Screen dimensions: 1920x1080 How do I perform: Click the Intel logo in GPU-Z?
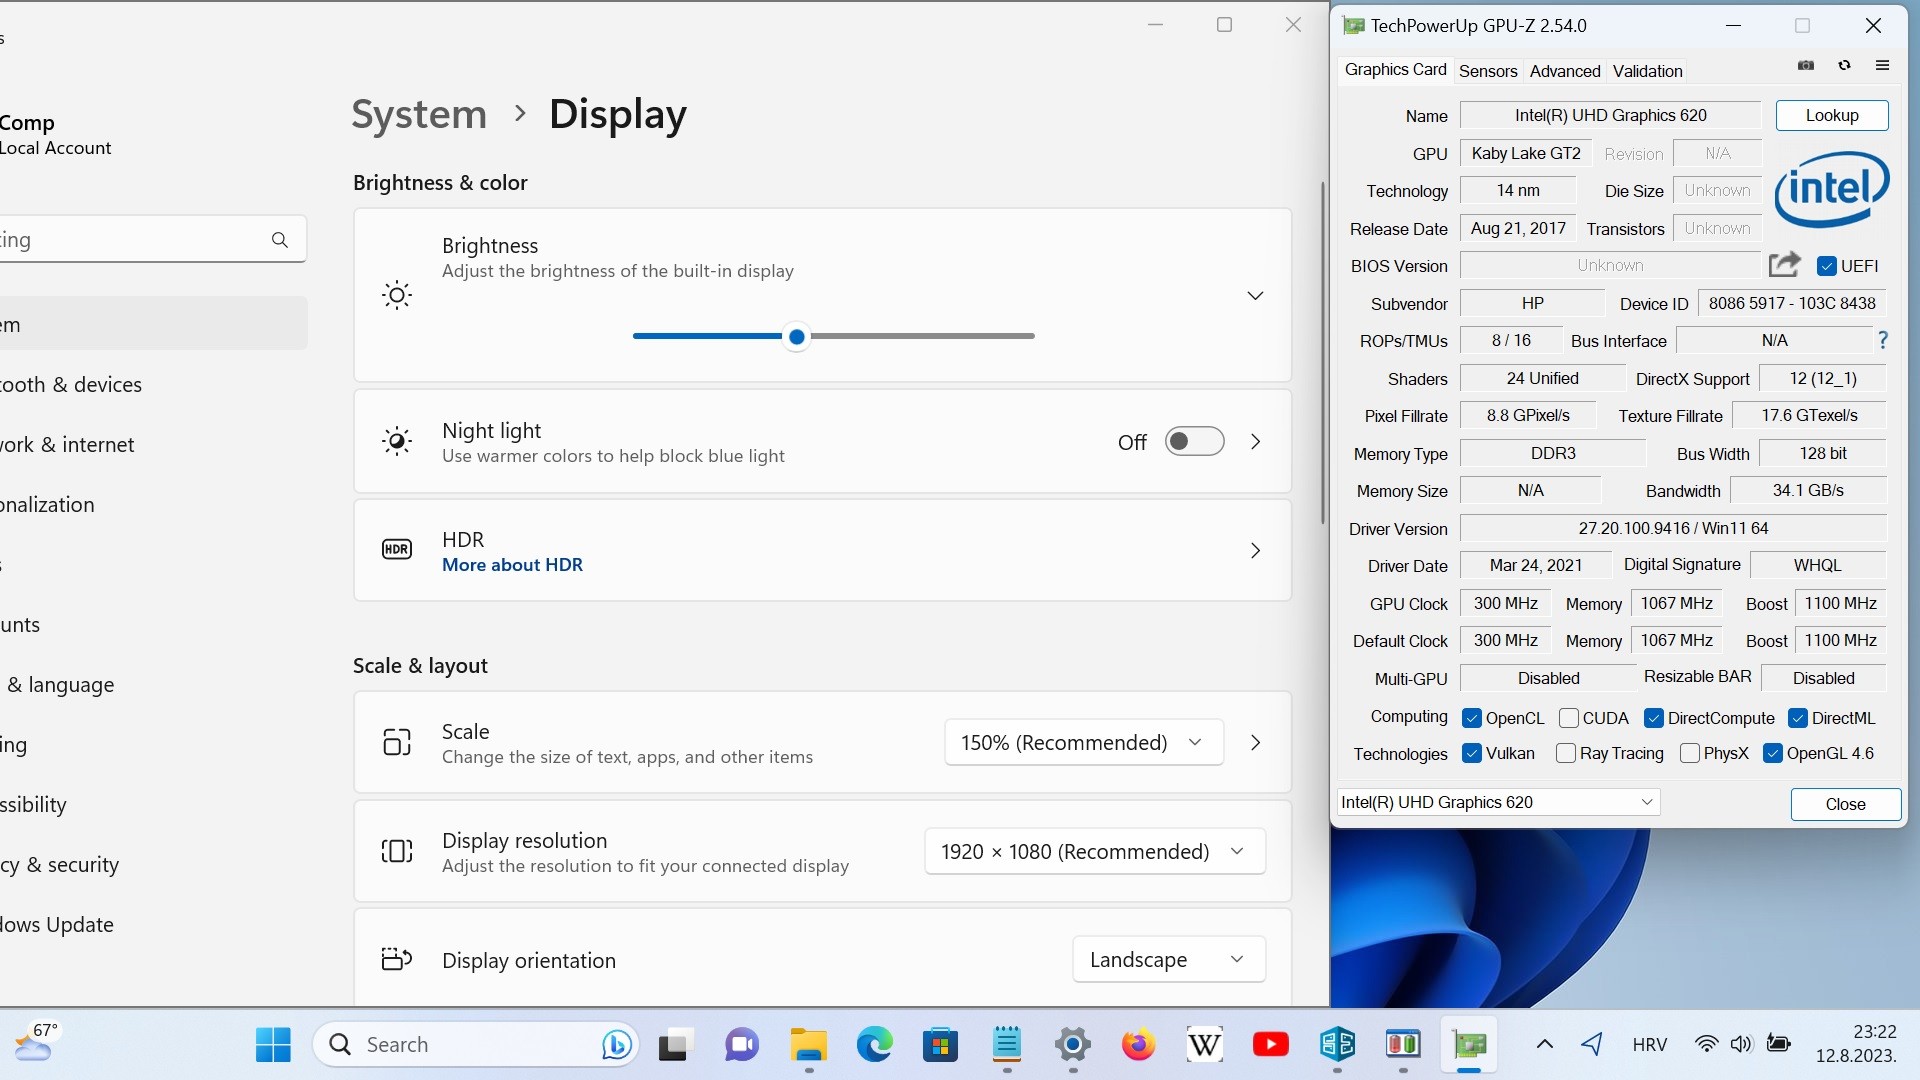[x=1831, y=189]
